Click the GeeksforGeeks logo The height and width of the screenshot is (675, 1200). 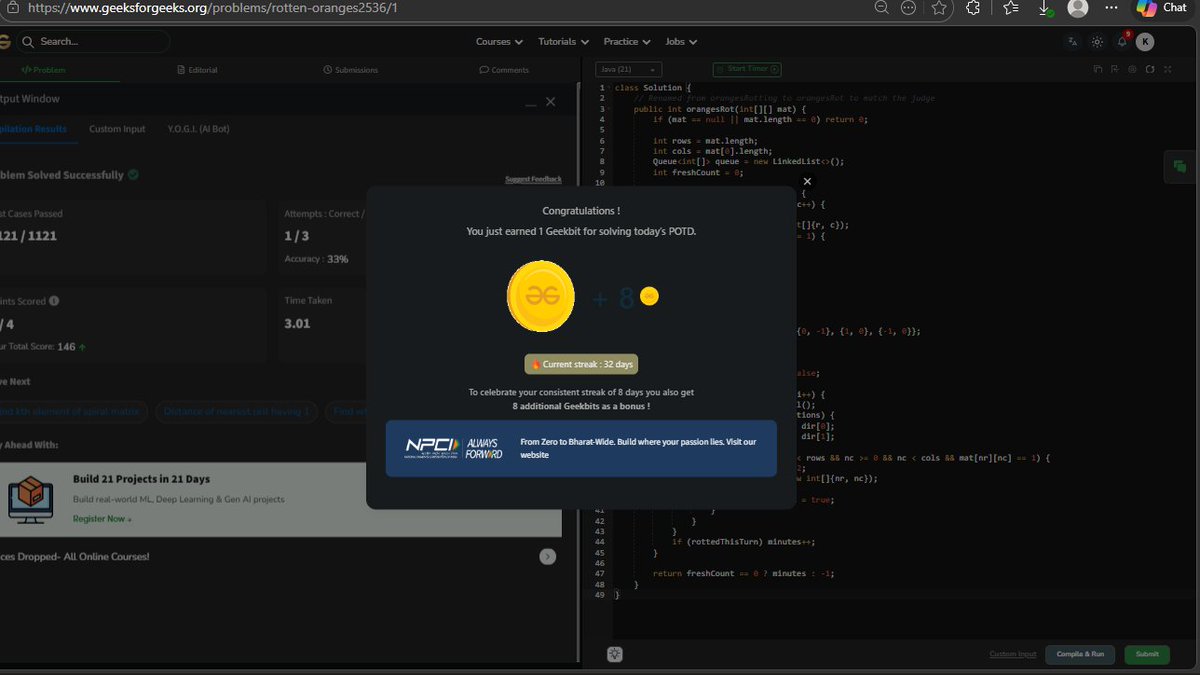[5, 42]
